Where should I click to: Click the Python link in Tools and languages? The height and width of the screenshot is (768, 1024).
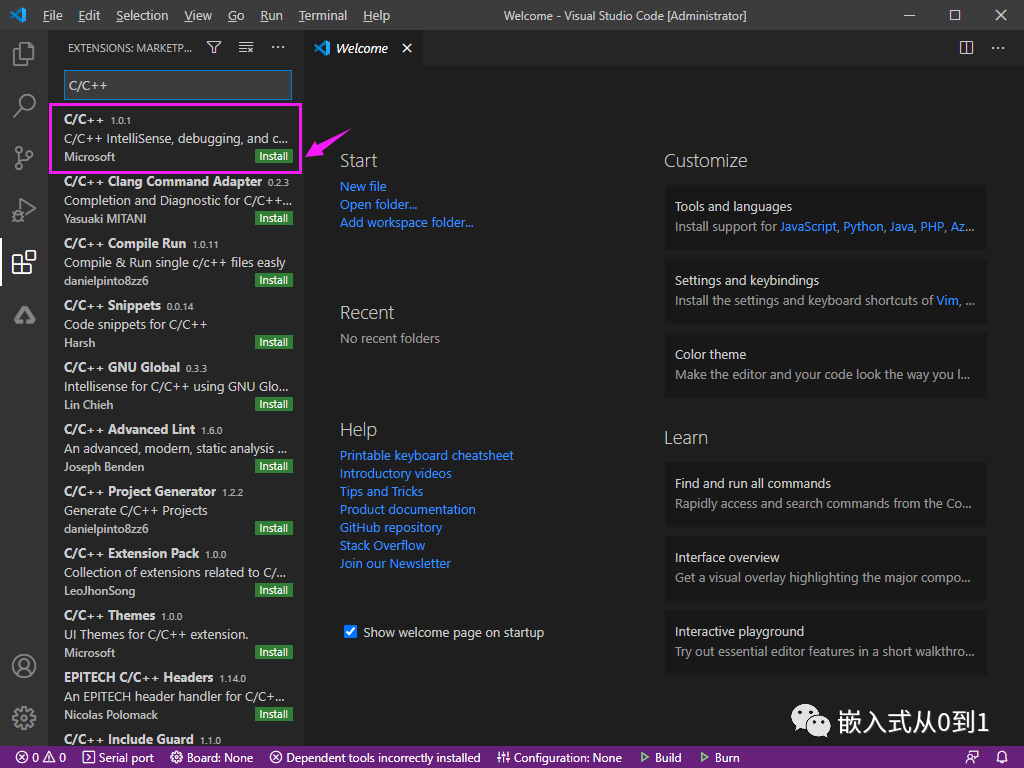click(x=863, y=227)
